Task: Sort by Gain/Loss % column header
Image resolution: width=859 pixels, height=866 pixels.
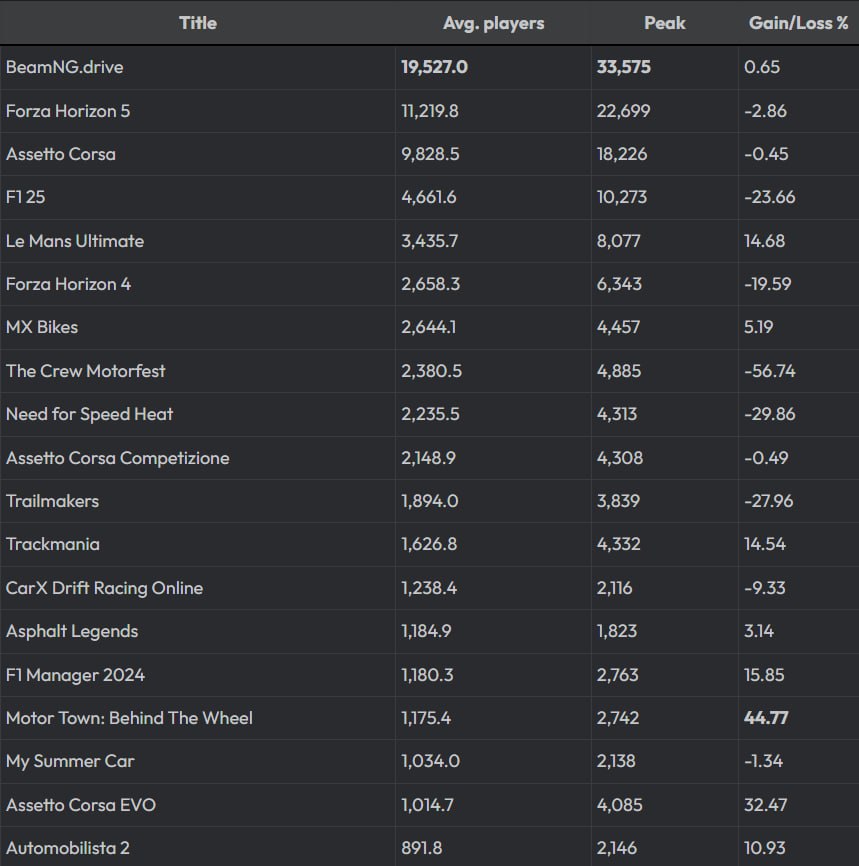Action: tap(798, 23)
